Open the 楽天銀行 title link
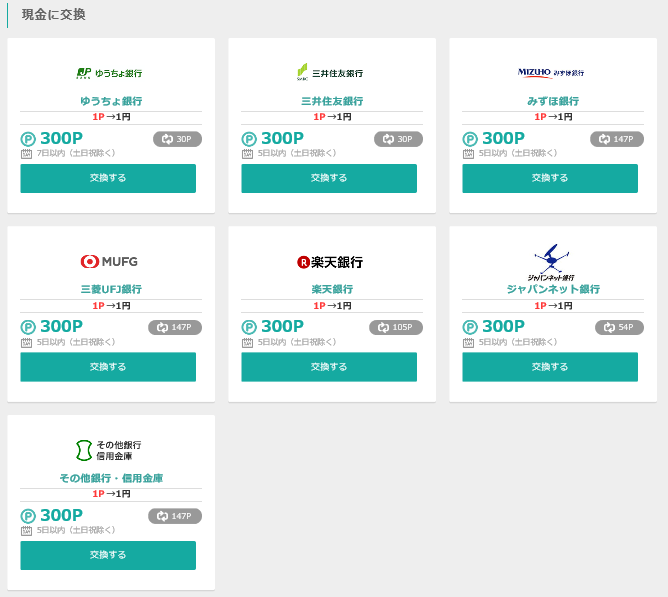668x597 pixels. pyautogui.click(x=332, y=289)
